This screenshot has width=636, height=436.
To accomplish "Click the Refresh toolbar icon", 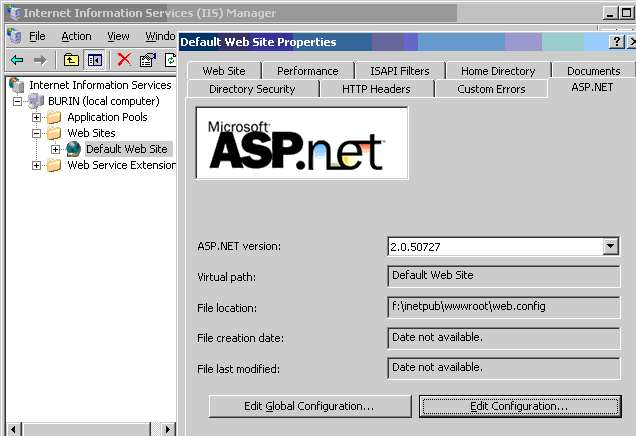I will tap(170, 60).
